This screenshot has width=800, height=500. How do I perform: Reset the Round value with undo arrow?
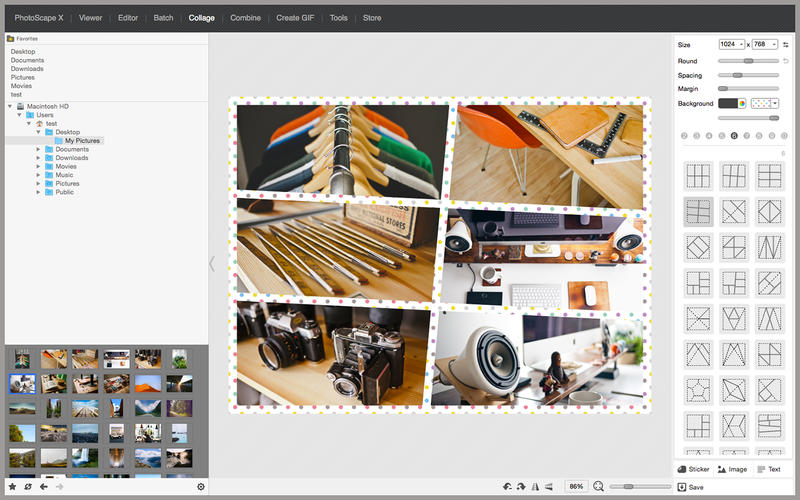tap(786, 61)
